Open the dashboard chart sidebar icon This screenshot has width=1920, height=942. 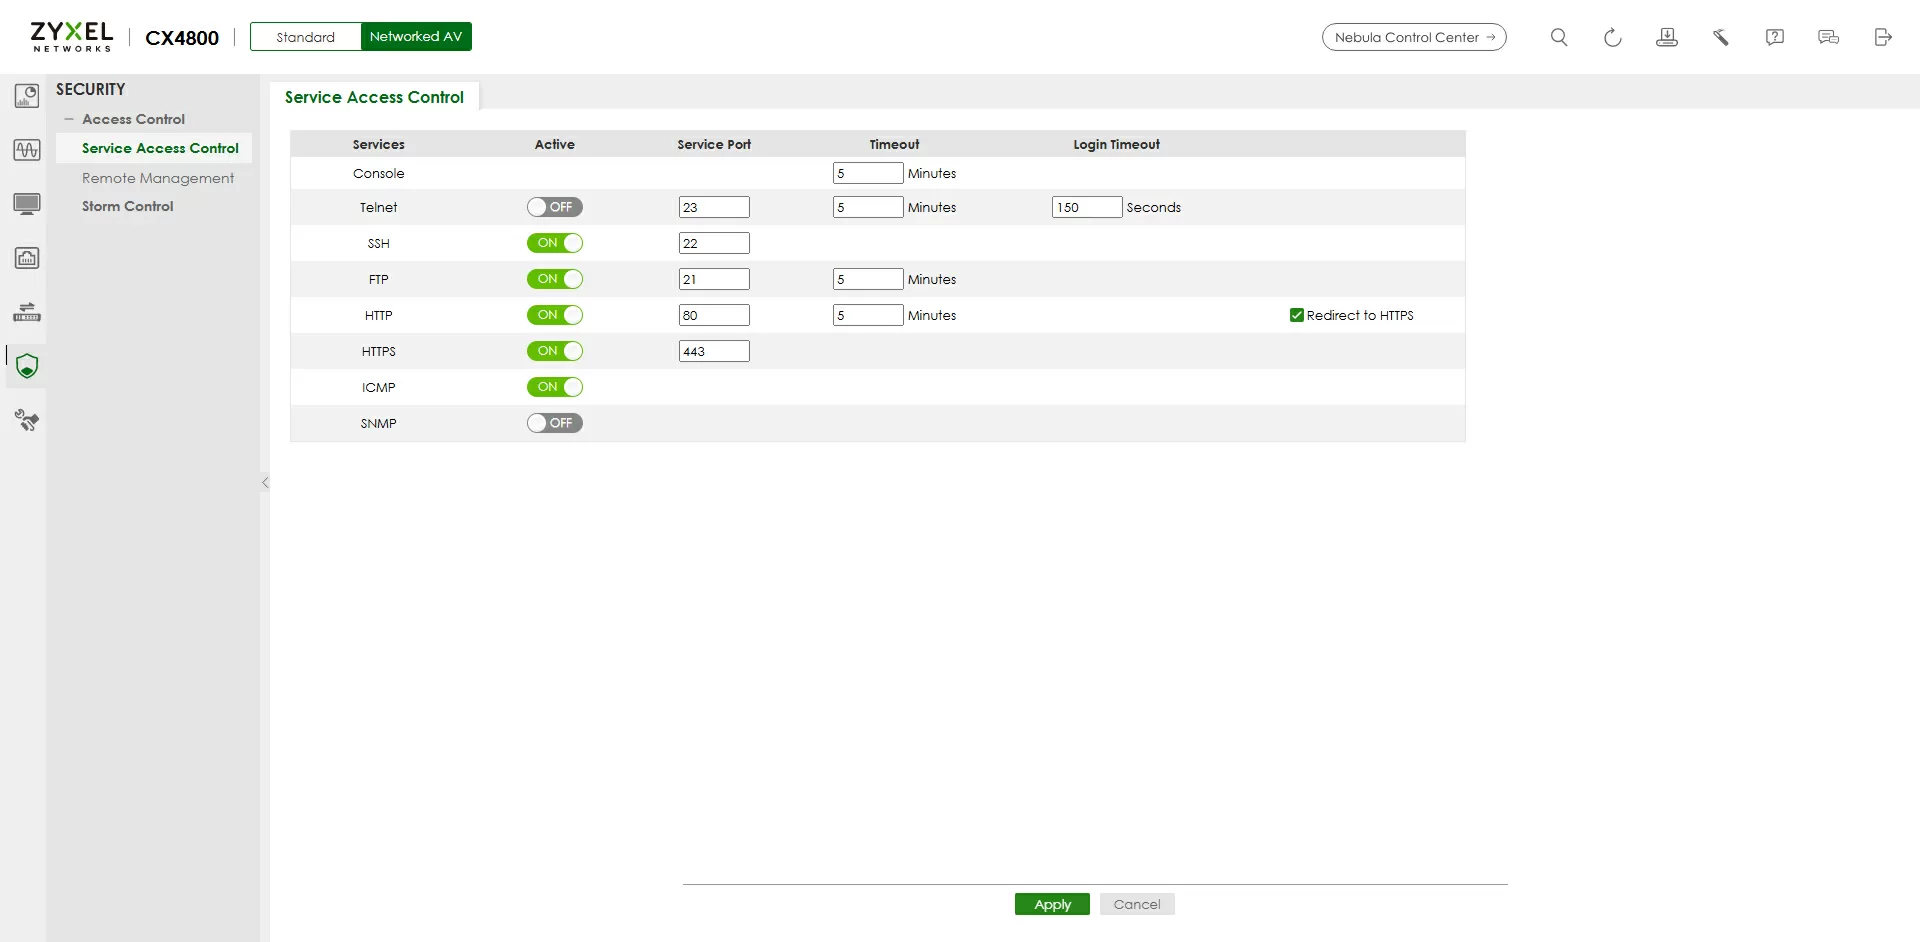click(x=27, y=96)
